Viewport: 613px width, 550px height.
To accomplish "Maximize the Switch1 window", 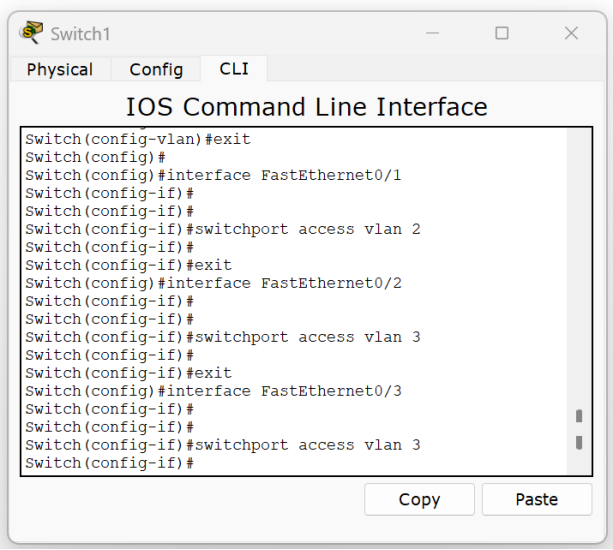I will tap(502, 33).
